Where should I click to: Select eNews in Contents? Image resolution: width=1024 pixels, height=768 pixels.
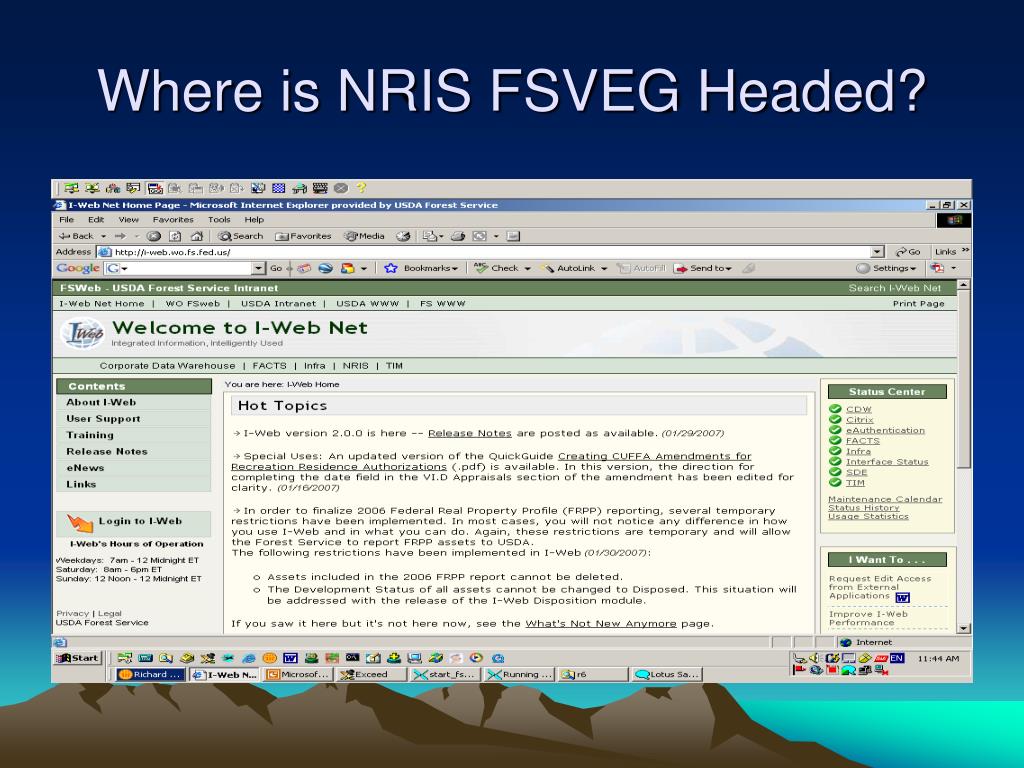[134, 468]
